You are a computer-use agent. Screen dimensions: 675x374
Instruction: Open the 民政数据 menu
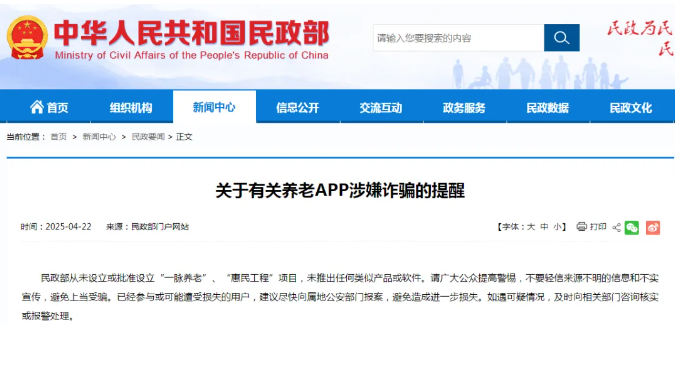click(548, 108)
